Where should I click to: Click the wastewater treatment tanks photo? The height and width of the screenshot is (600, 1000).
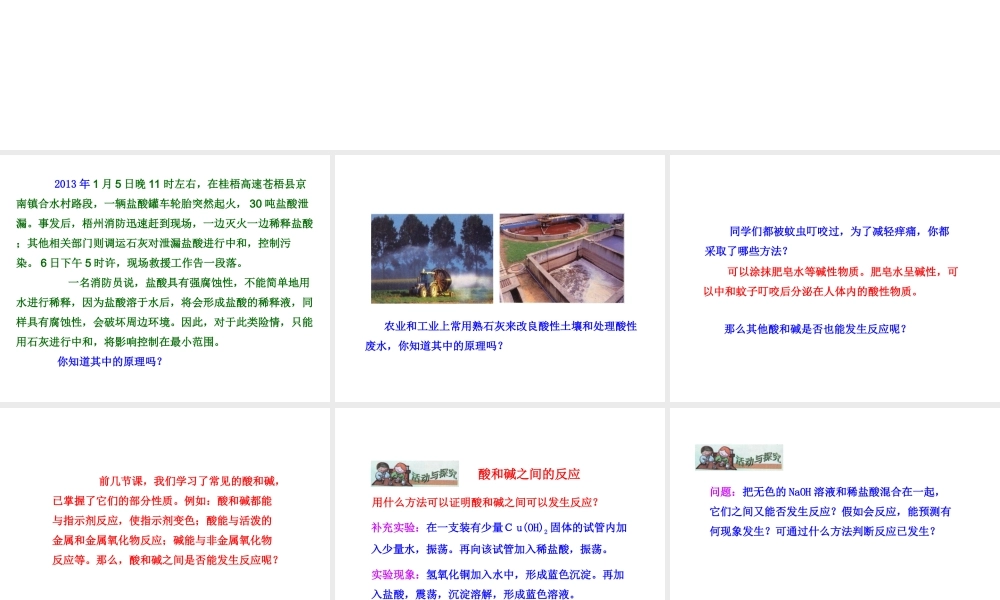pyautogui.click(x=561, y=258)
